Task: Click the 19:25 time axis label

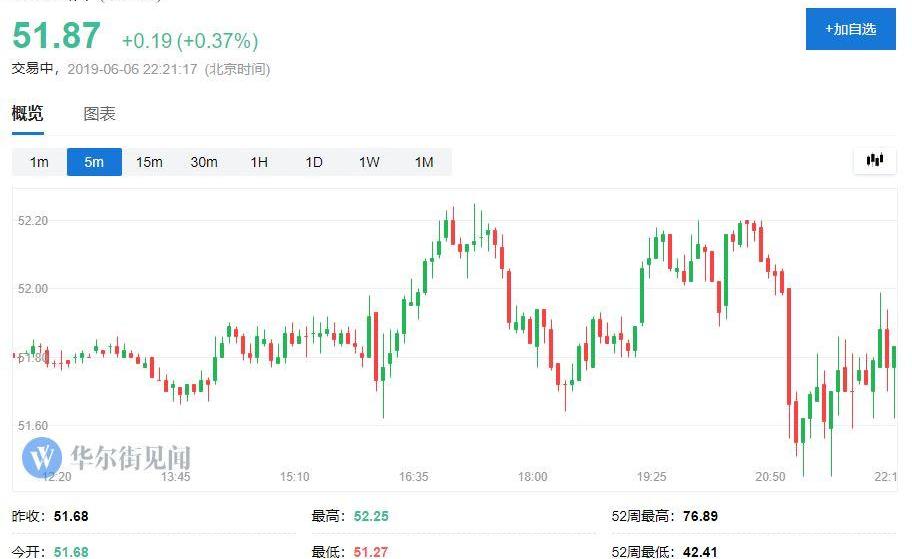Action: [651, 477]
